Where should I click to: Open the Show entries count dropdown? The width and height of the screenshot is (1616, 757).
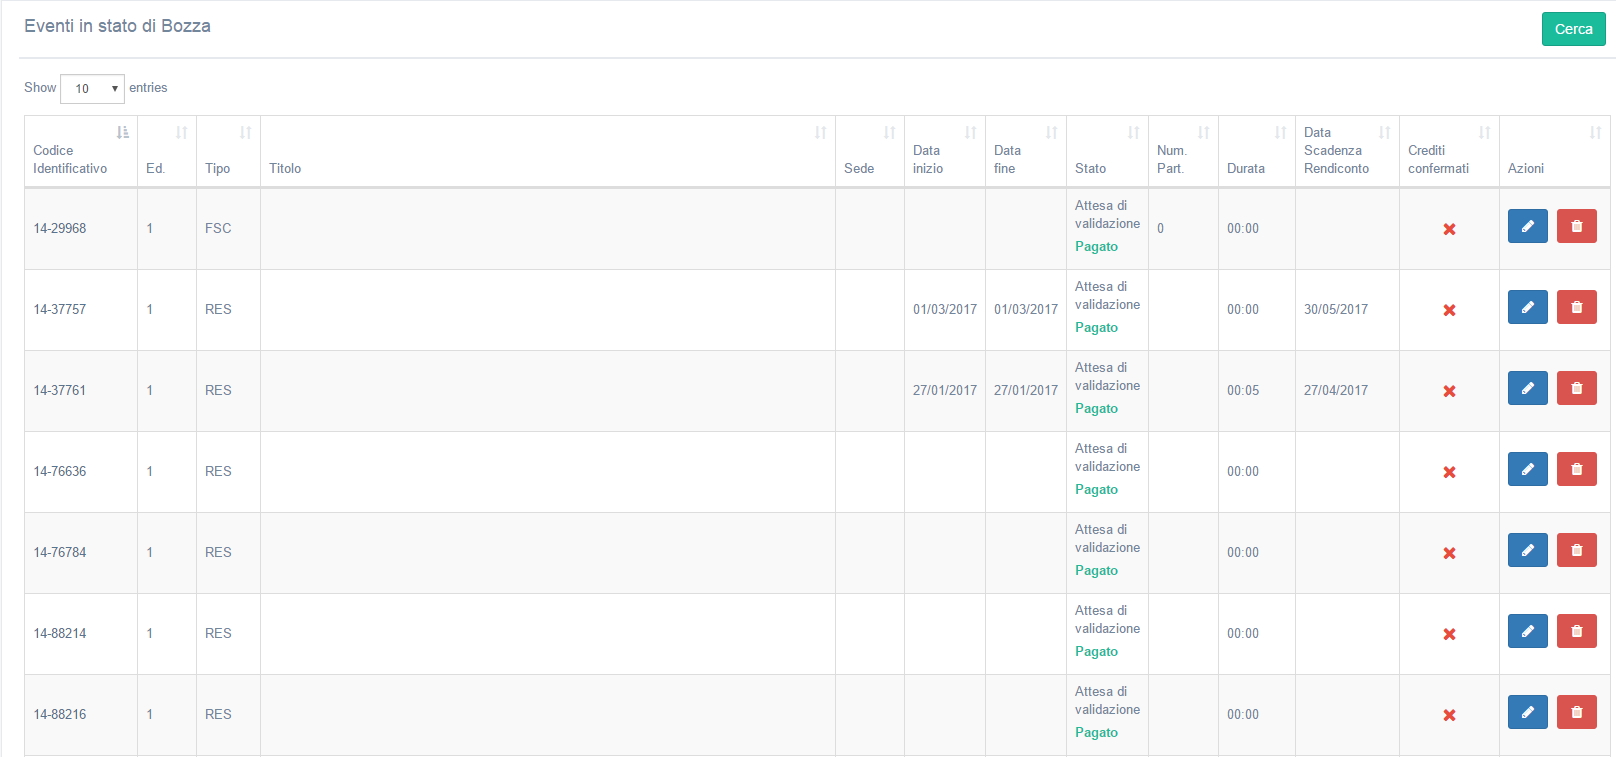click(92, 89)
